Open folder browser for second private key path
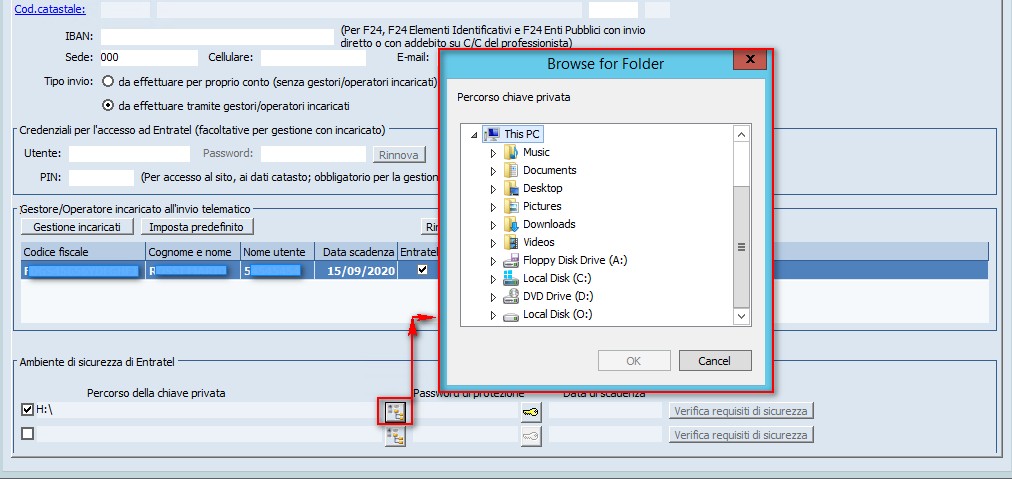This screenshot has width=1012, height=479. [x=394, y=436]
